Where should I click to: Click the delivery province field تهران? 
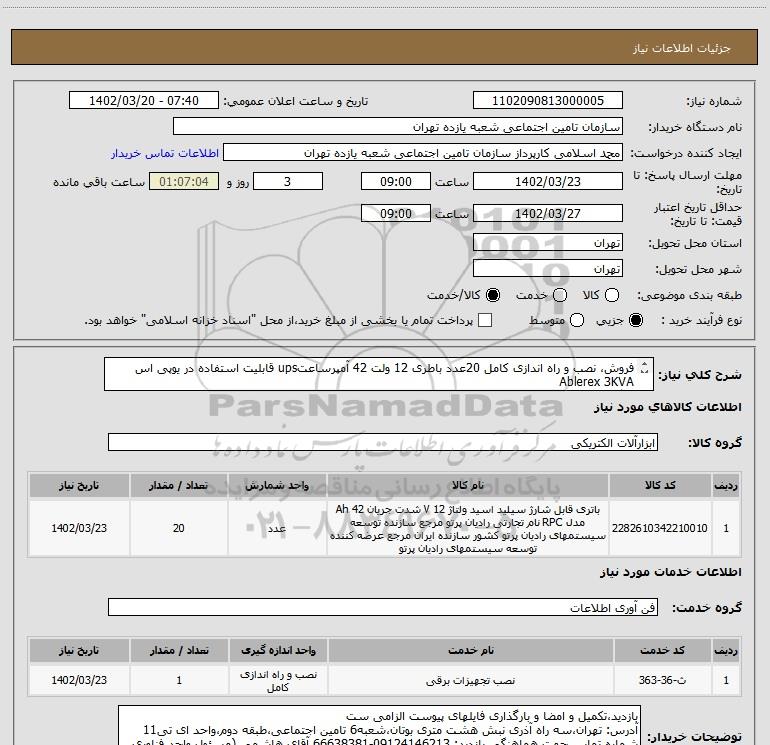click(548, 243)
